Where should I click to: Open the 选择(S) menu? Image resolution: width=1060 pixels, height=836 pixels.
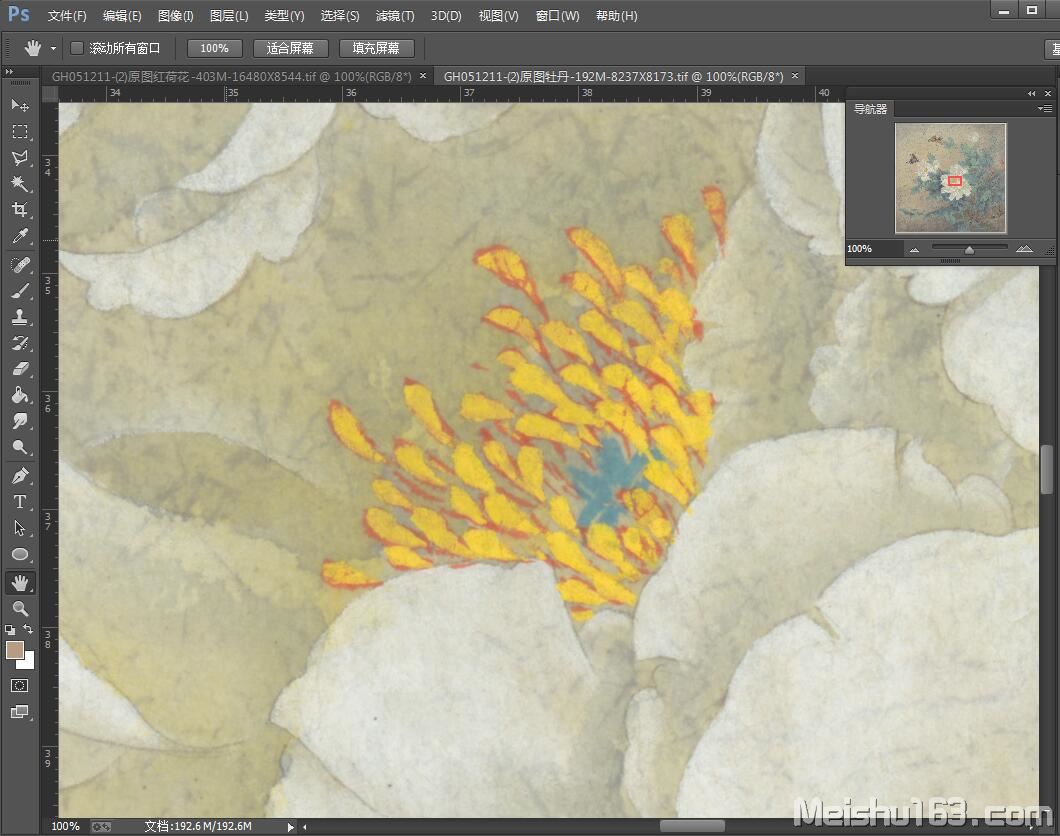(x=339, y=16)
